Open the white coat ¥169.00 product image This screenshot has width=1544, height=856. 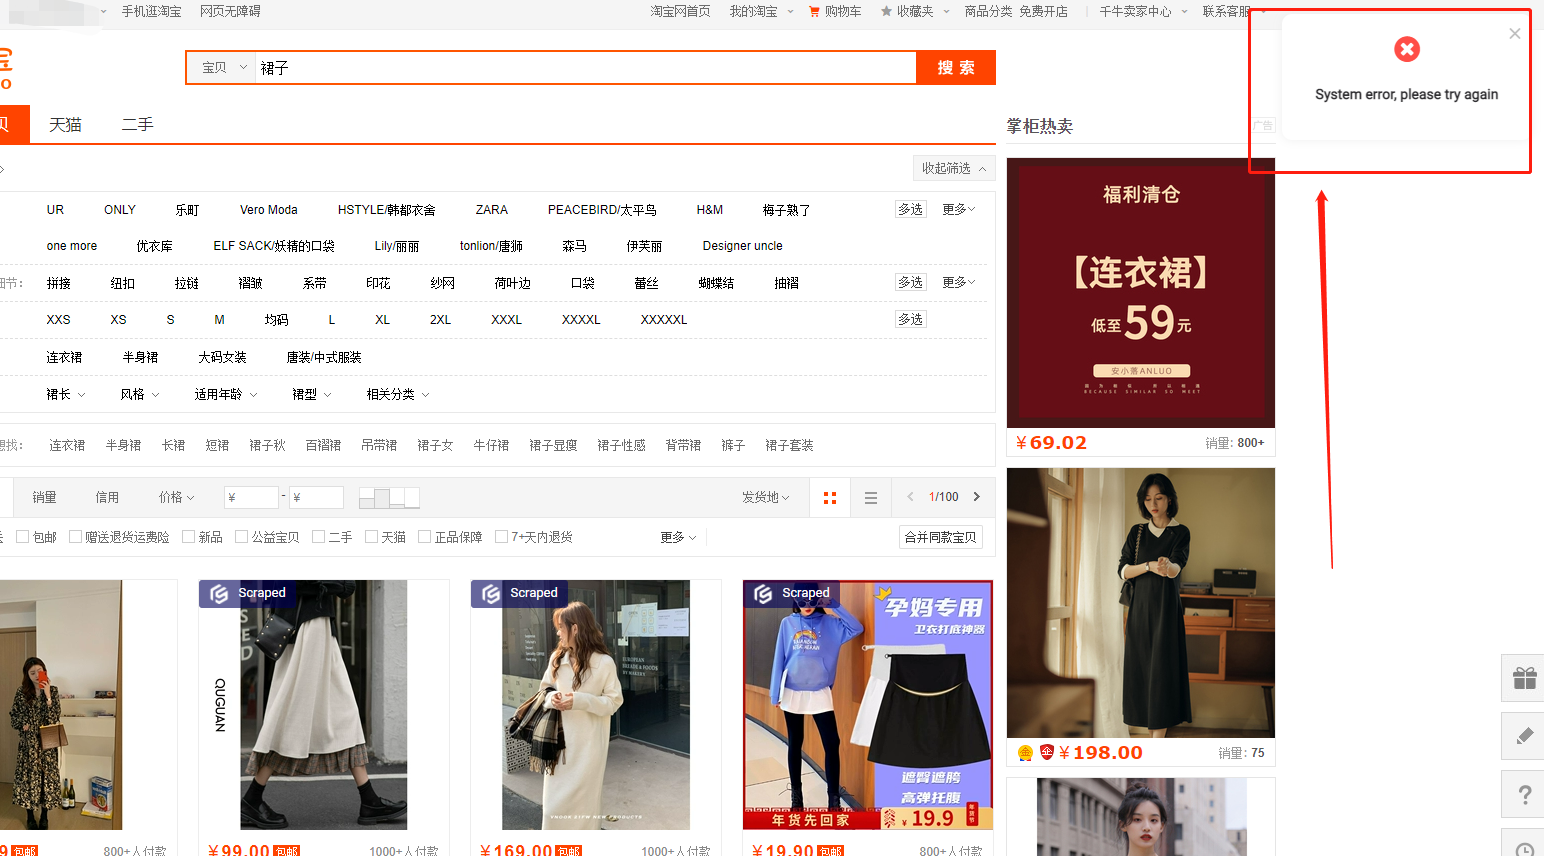[x=596, y=705]
